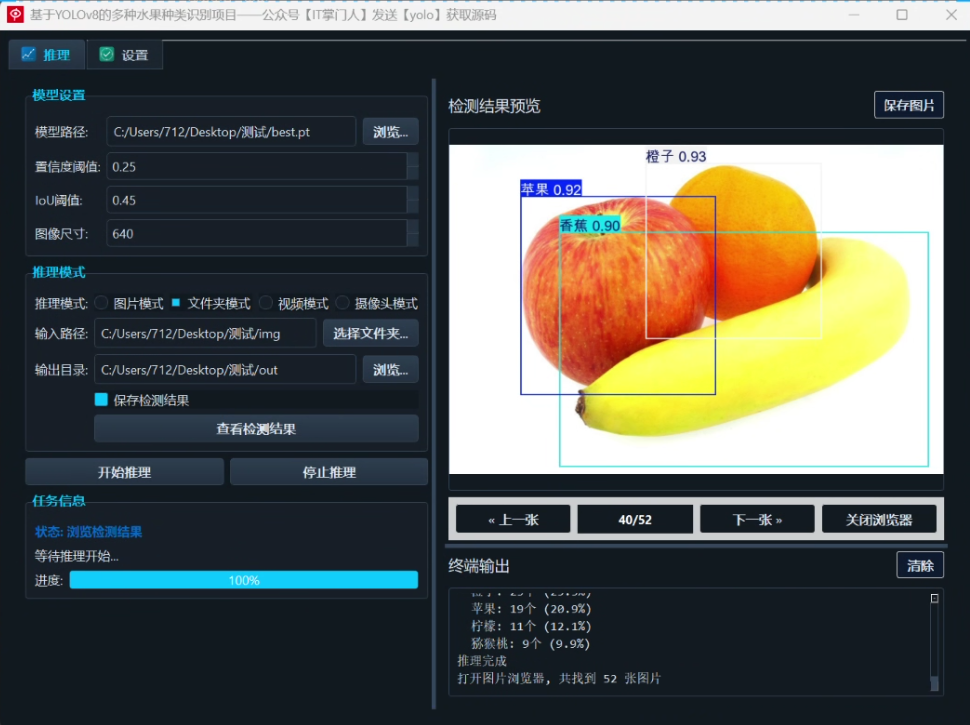Click the 输出目录 input field

tap(225, 370)
